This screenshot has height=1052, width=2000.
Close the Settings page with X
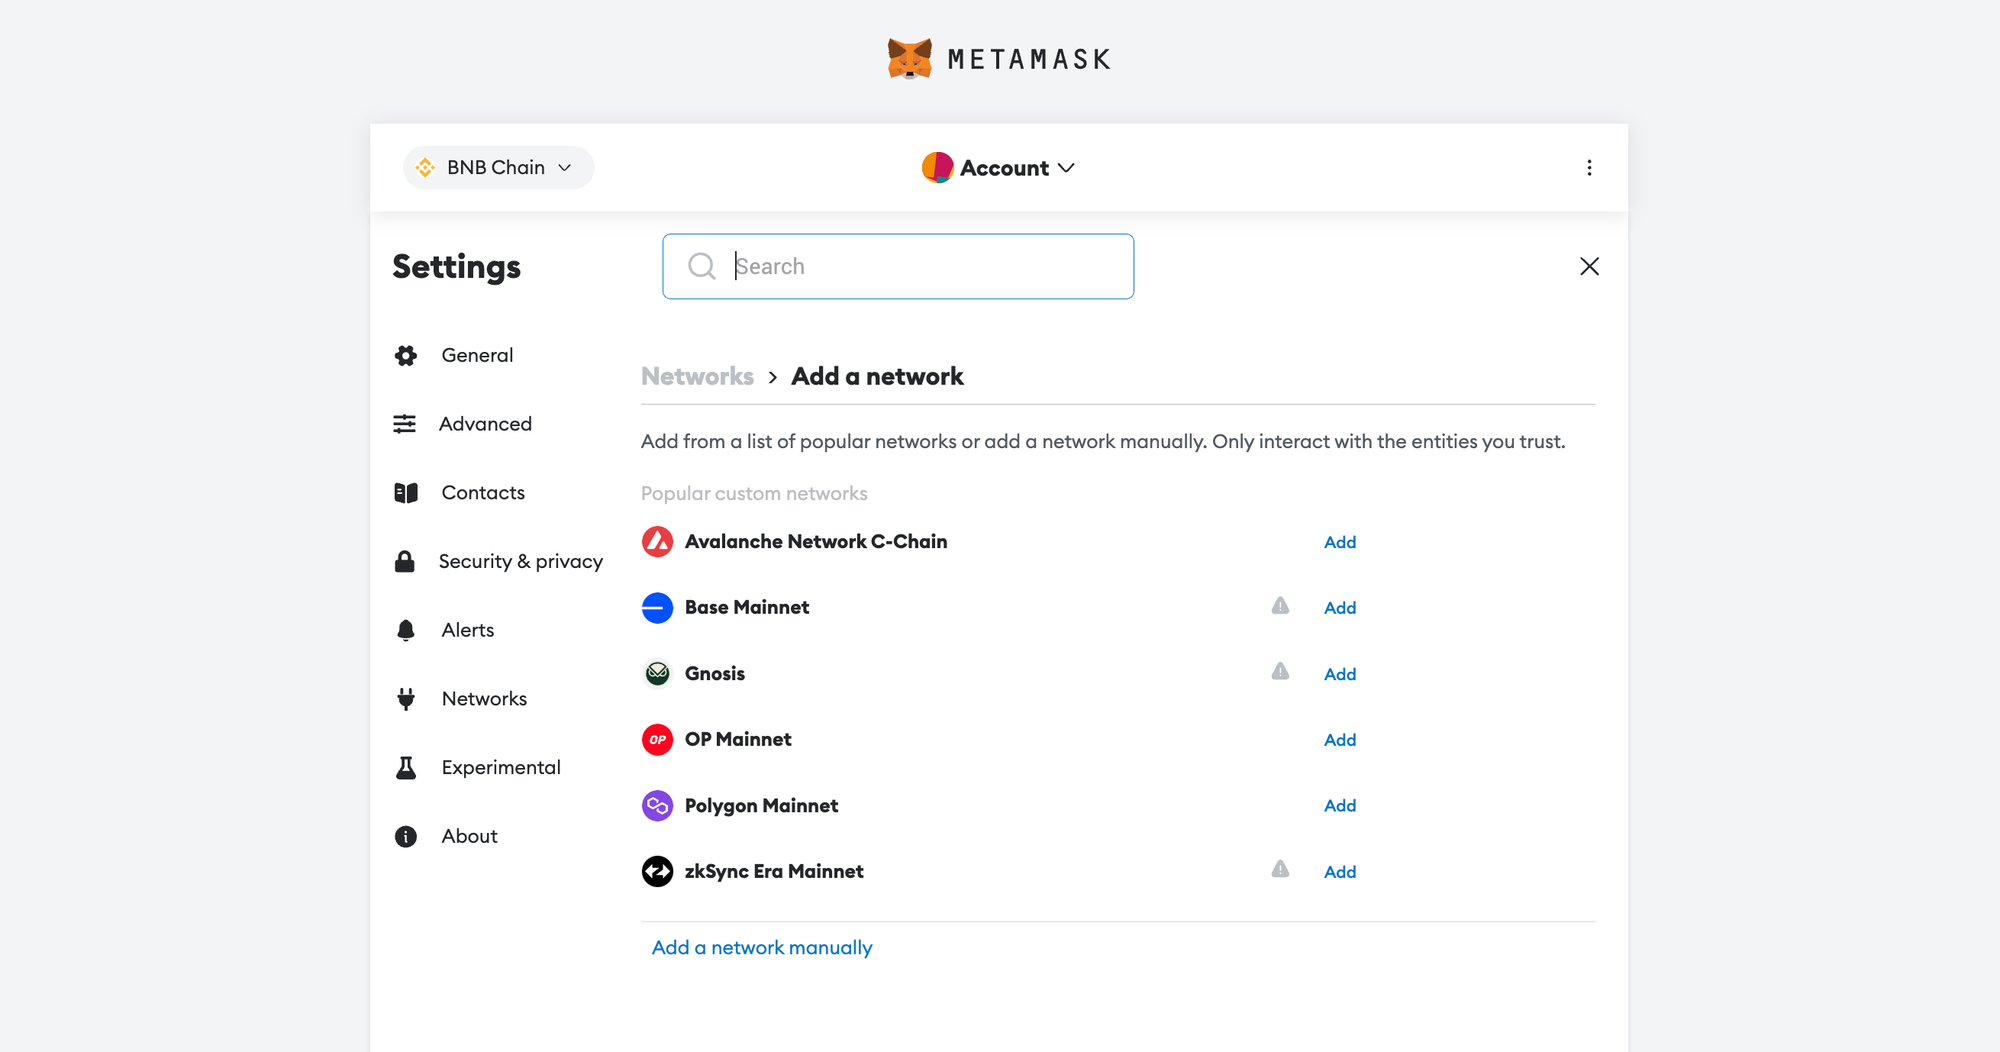point(1589,266)
